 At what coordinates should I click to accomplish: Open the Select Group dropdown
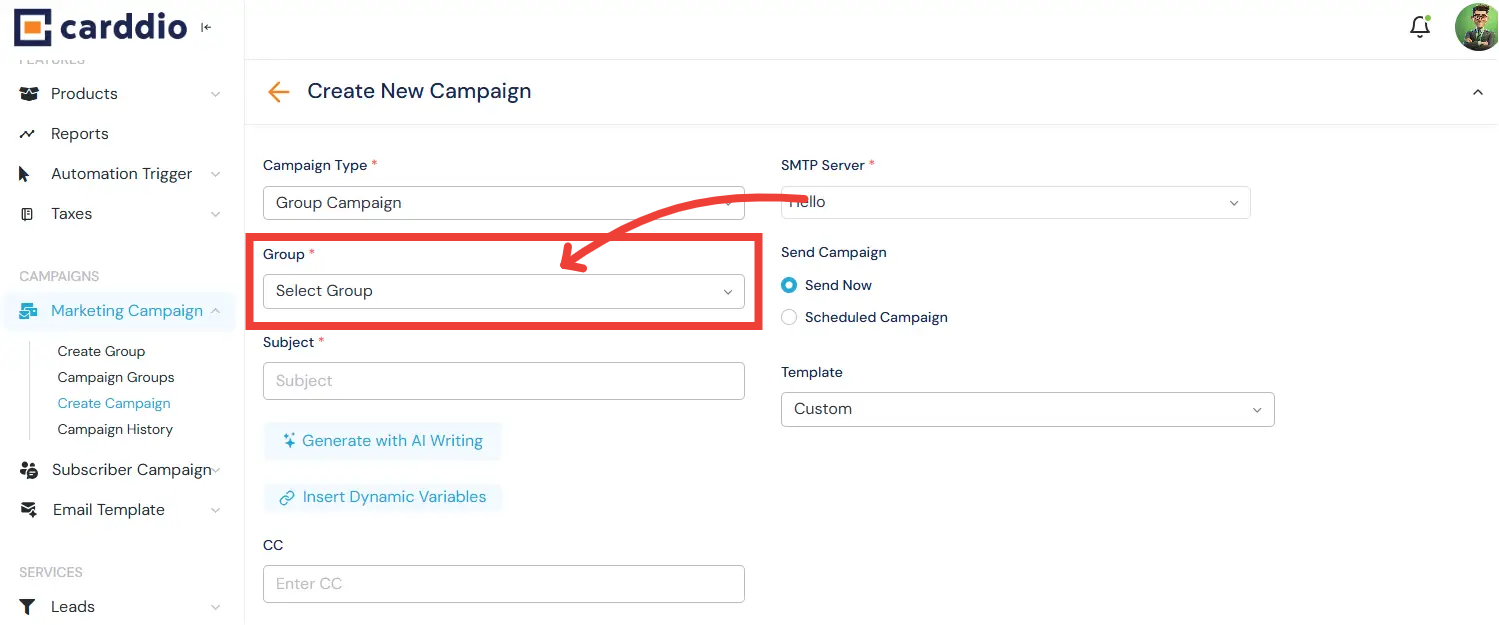click(503, 291)
